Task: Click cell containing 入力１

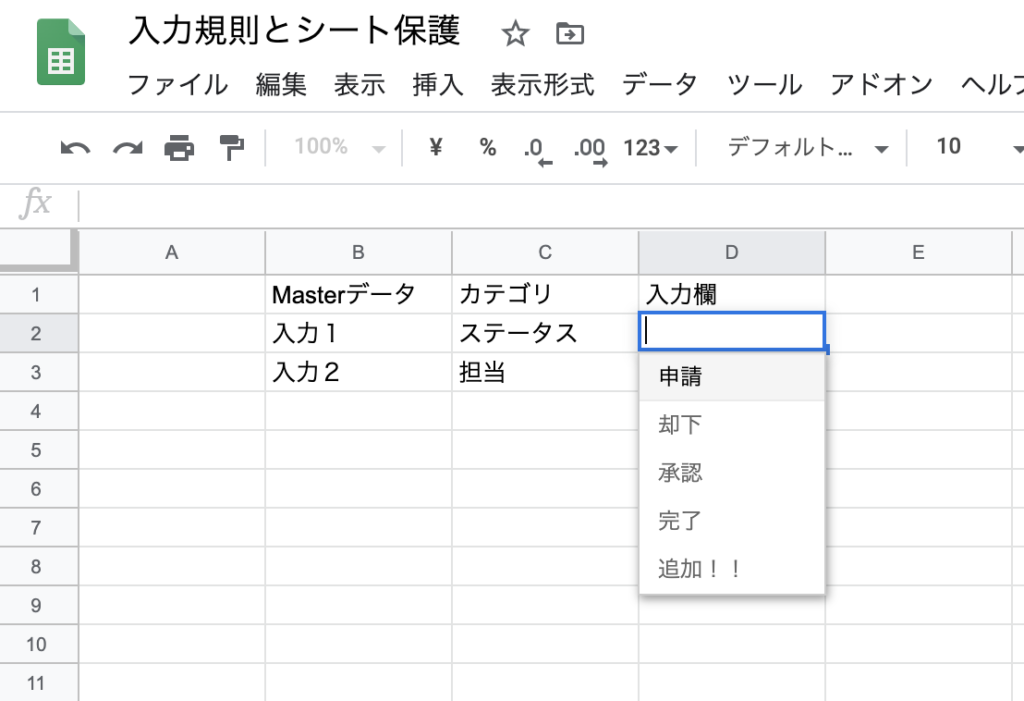Action: 359,333
